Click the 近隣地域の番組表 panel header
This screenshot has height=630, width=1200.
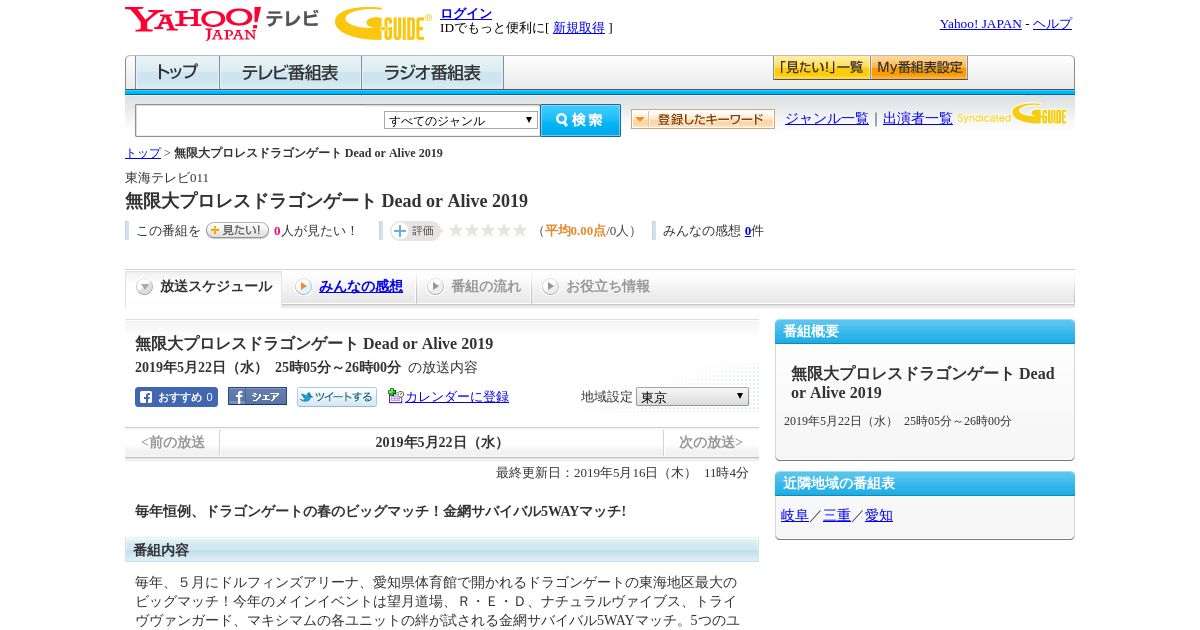point(925,484)
